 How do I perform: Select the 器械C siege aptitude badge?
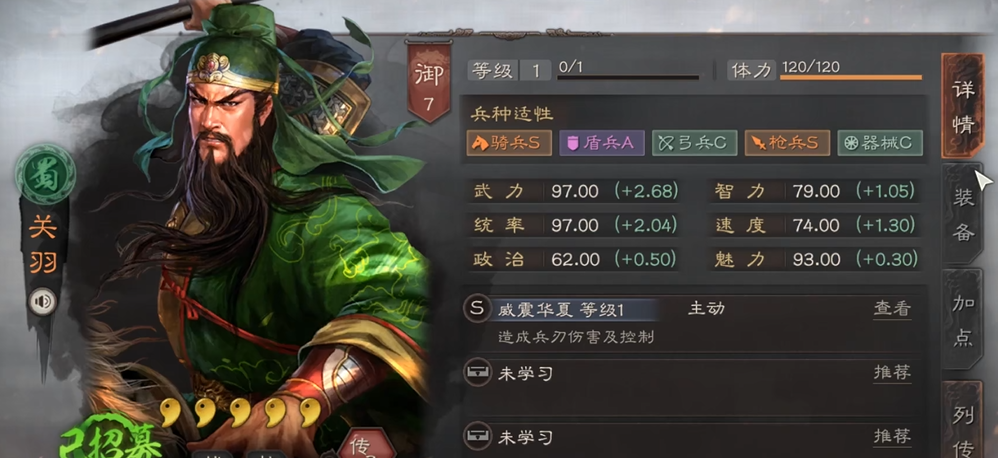(x=880, y=143)
